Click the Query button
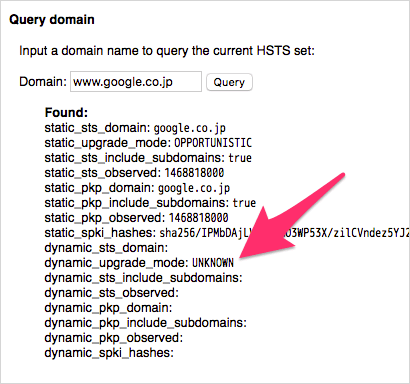 pyautogui.click(x=229, y=82)
